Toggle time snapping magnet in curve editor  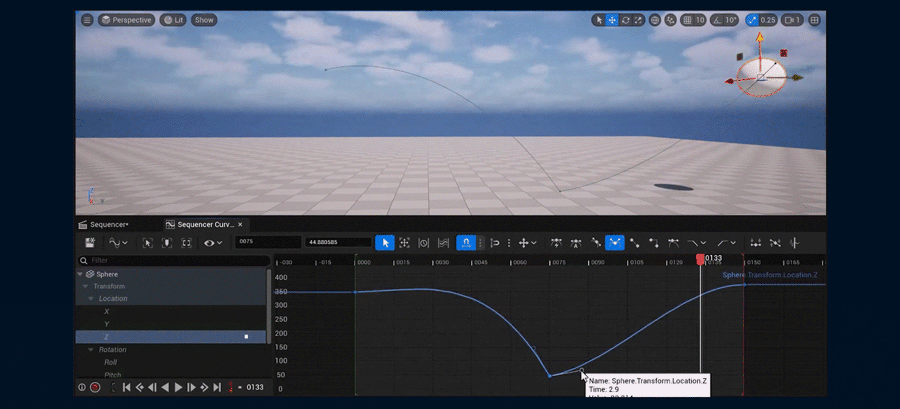pos(466,243)
